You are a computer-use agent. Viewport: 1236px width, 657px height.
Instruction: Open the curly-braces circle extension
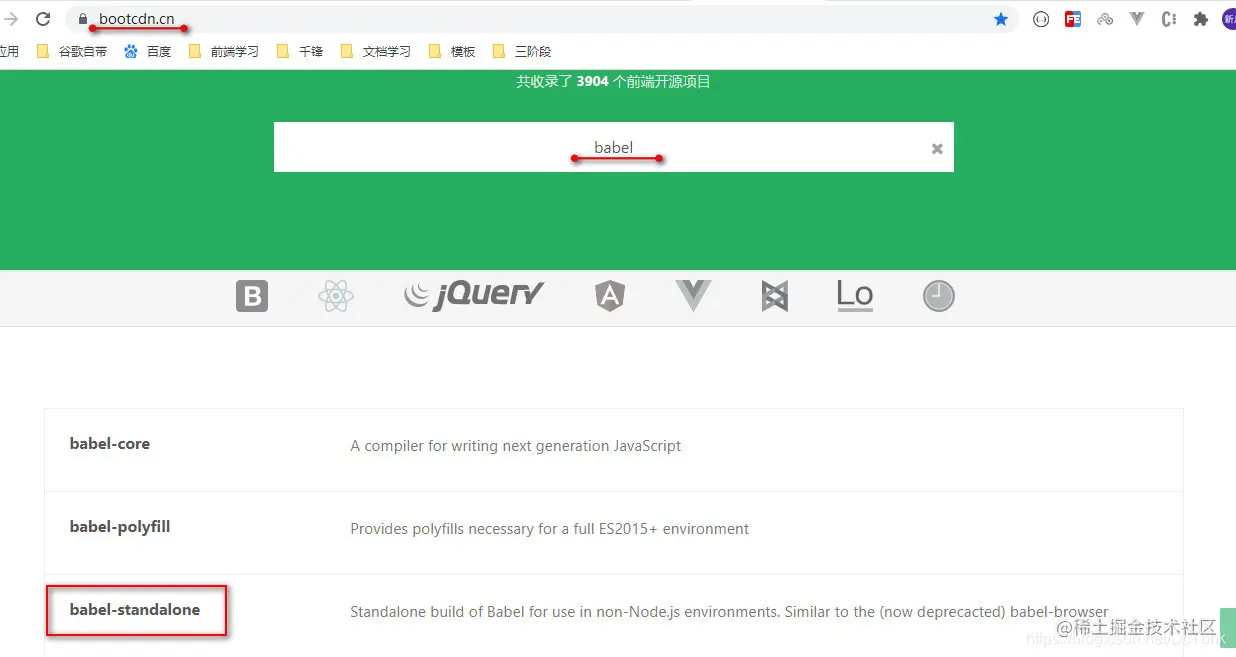coord(1041,19)
